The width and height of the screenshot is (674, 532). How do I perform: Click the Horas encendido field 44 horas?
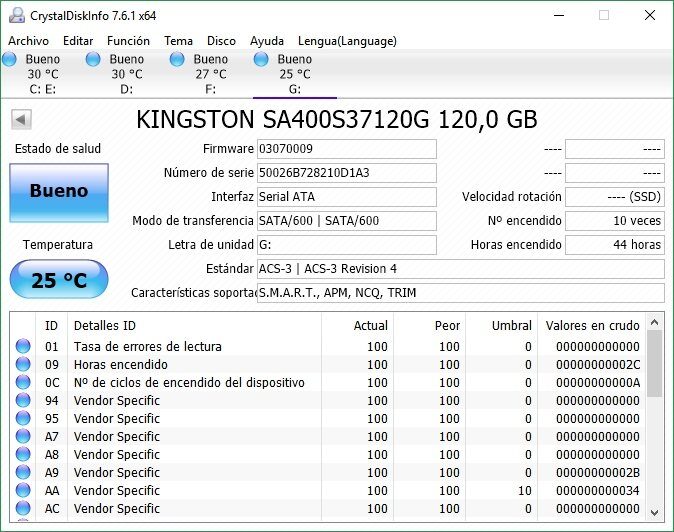pos(615,245)
